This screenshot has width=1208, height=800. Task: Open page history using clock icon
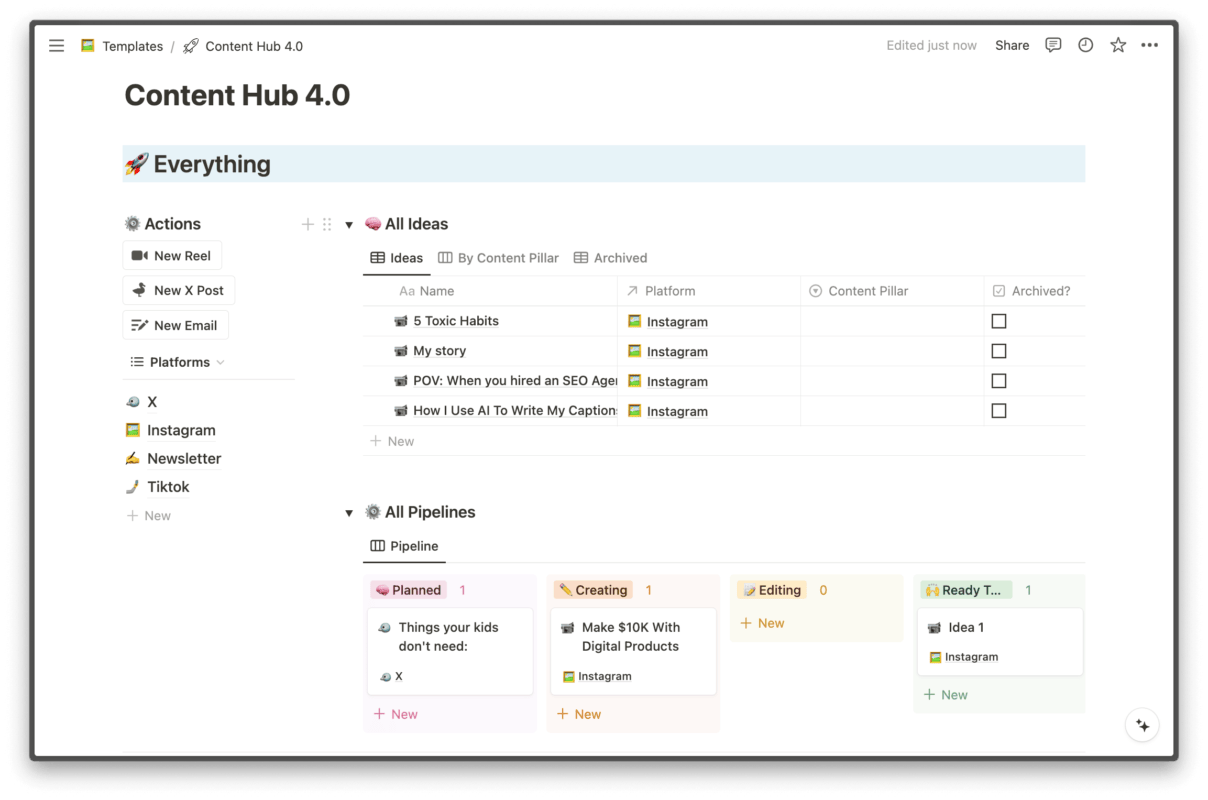1085,45
